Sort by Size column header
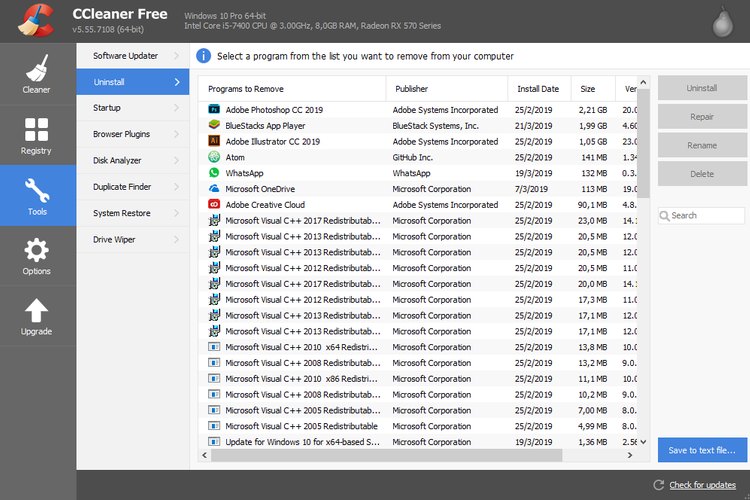Viewport: 750px width, 500px height. pyautogui.click(x=593, y=89)
